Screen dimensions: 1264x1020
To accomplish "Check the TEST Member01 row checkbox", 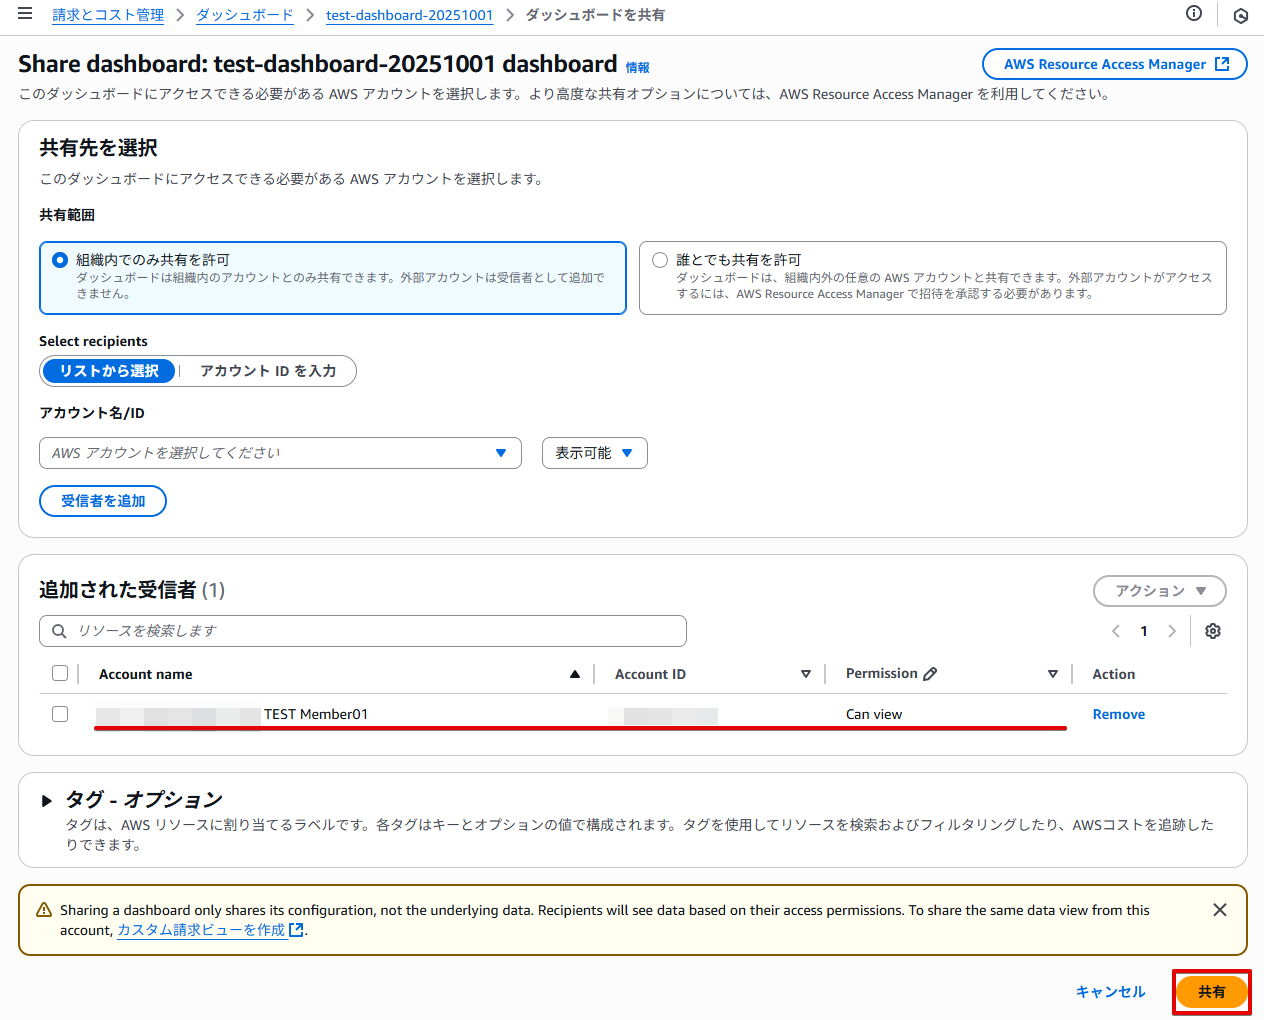I will tap(60, 714).
